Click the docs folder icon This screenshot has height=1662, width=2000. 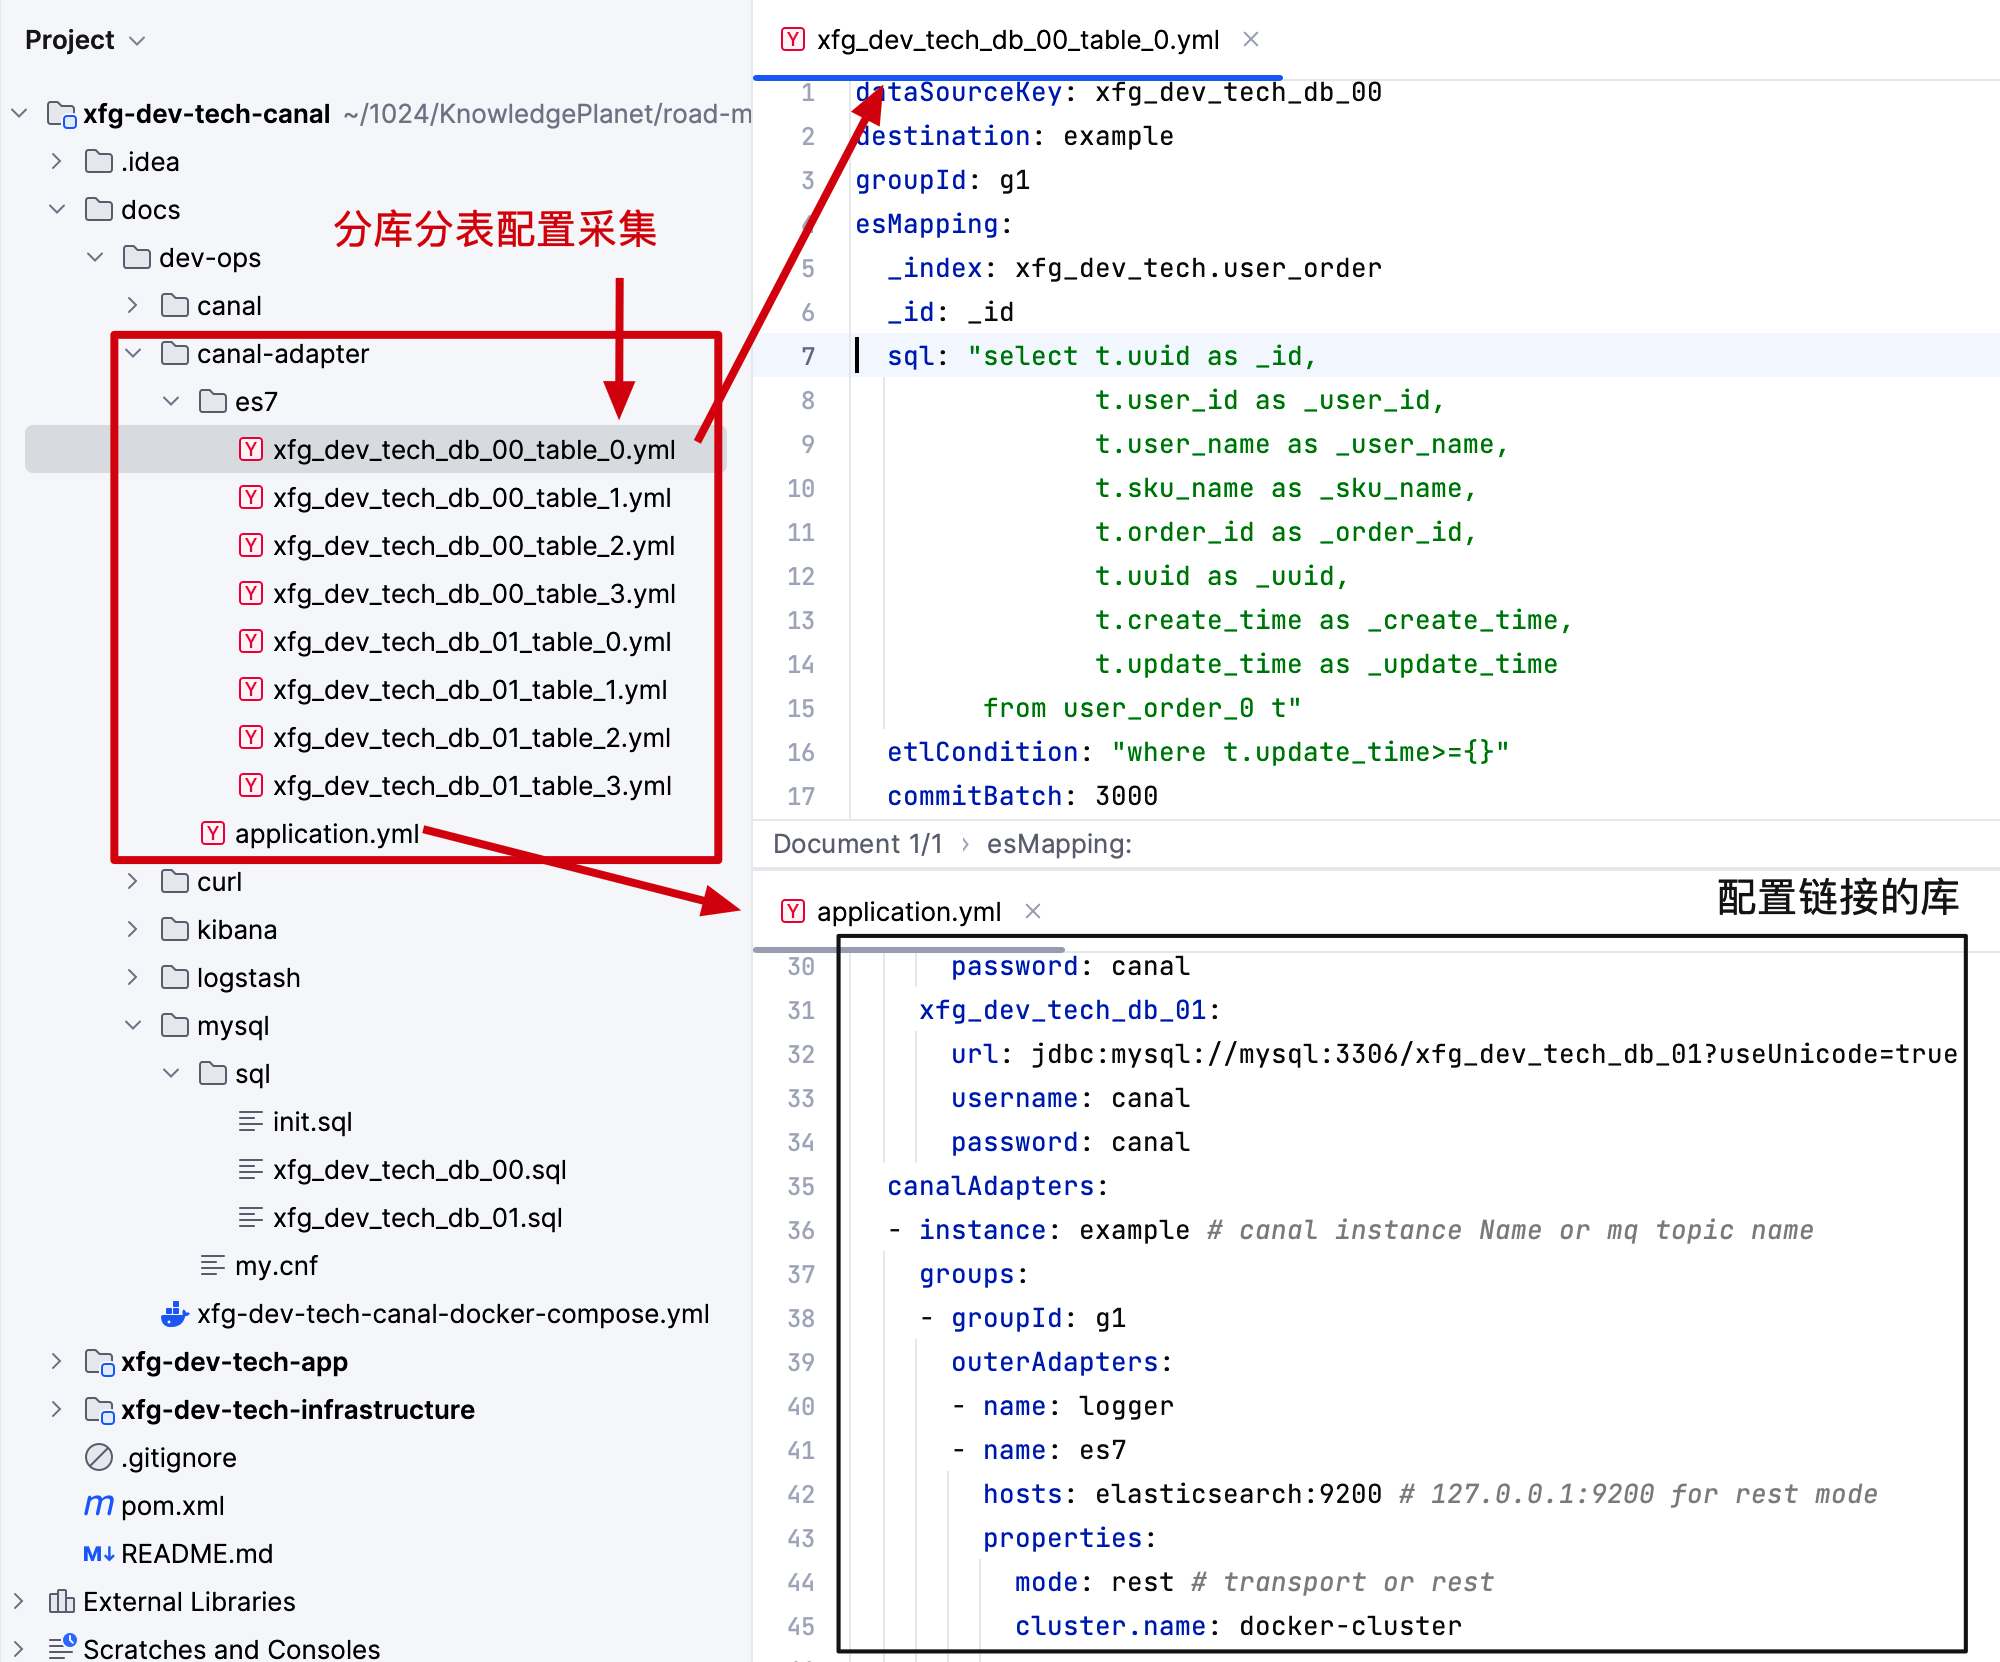(x=99, y=209)
